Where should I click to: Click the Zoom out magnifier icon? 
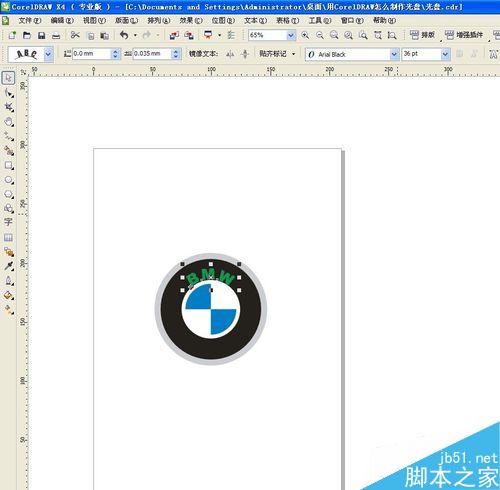[x=320, y=35]
